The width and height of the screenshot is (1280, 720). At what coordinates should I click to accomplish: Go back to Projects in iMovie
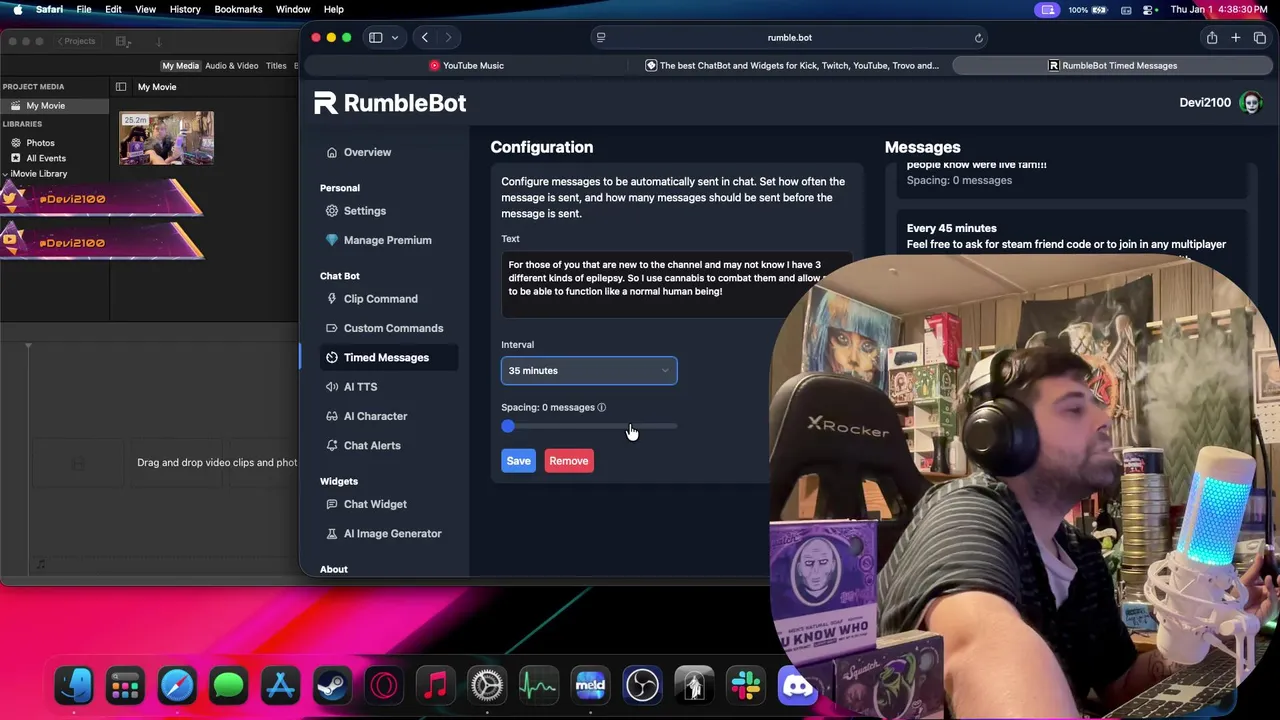[76, 41]
